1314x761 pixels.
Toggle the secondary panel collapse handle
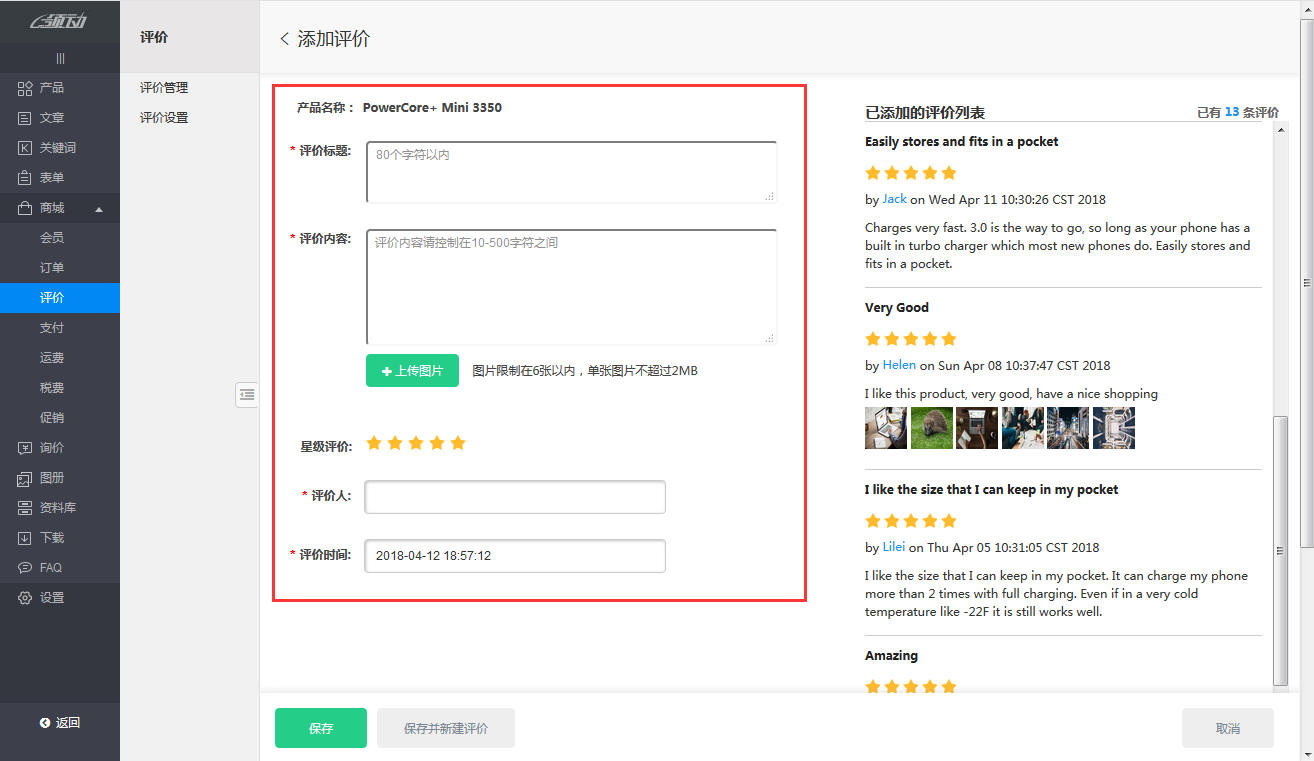tap(247, 395)
